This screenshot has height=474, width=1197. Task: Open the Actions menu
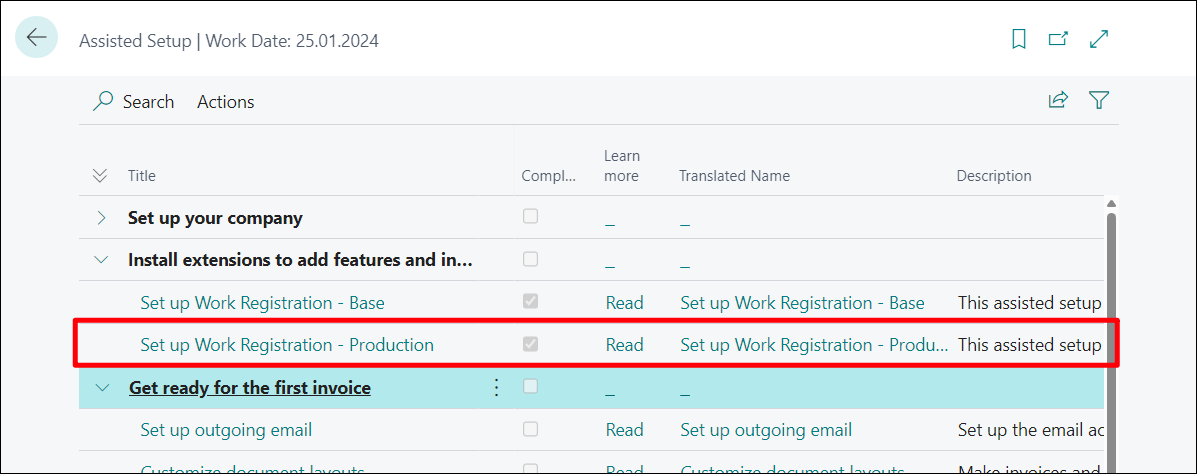(x=225, y=102)
